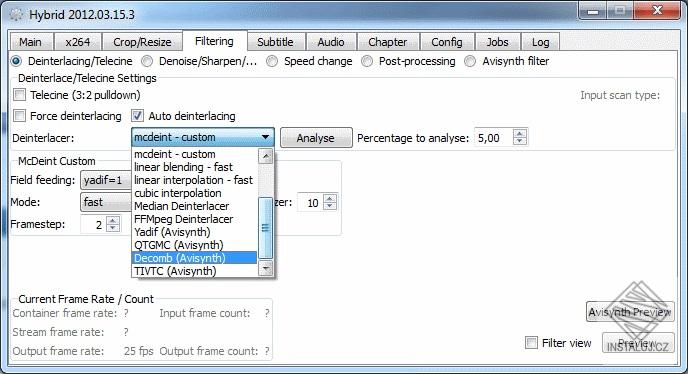Decrease Percentage to analyse value
688x374 pixels.
[520, 141]
